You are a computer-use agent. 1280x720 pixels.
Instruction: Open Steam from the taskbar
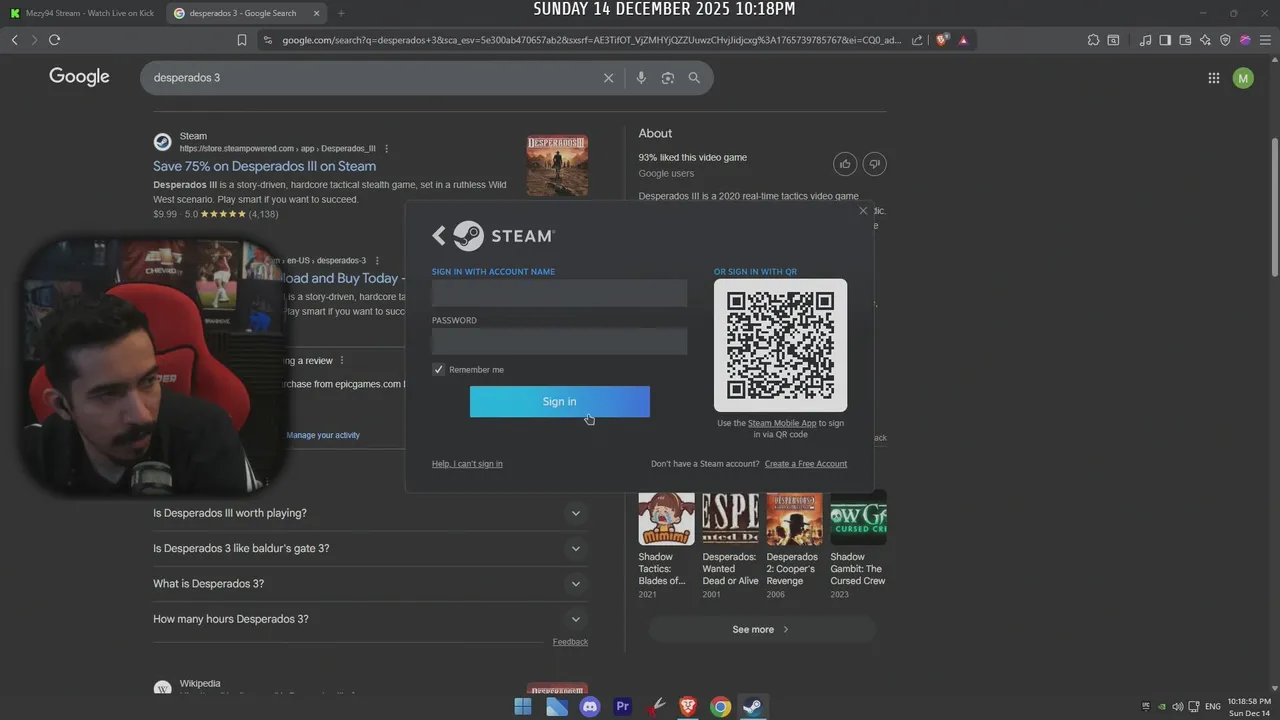753,707
